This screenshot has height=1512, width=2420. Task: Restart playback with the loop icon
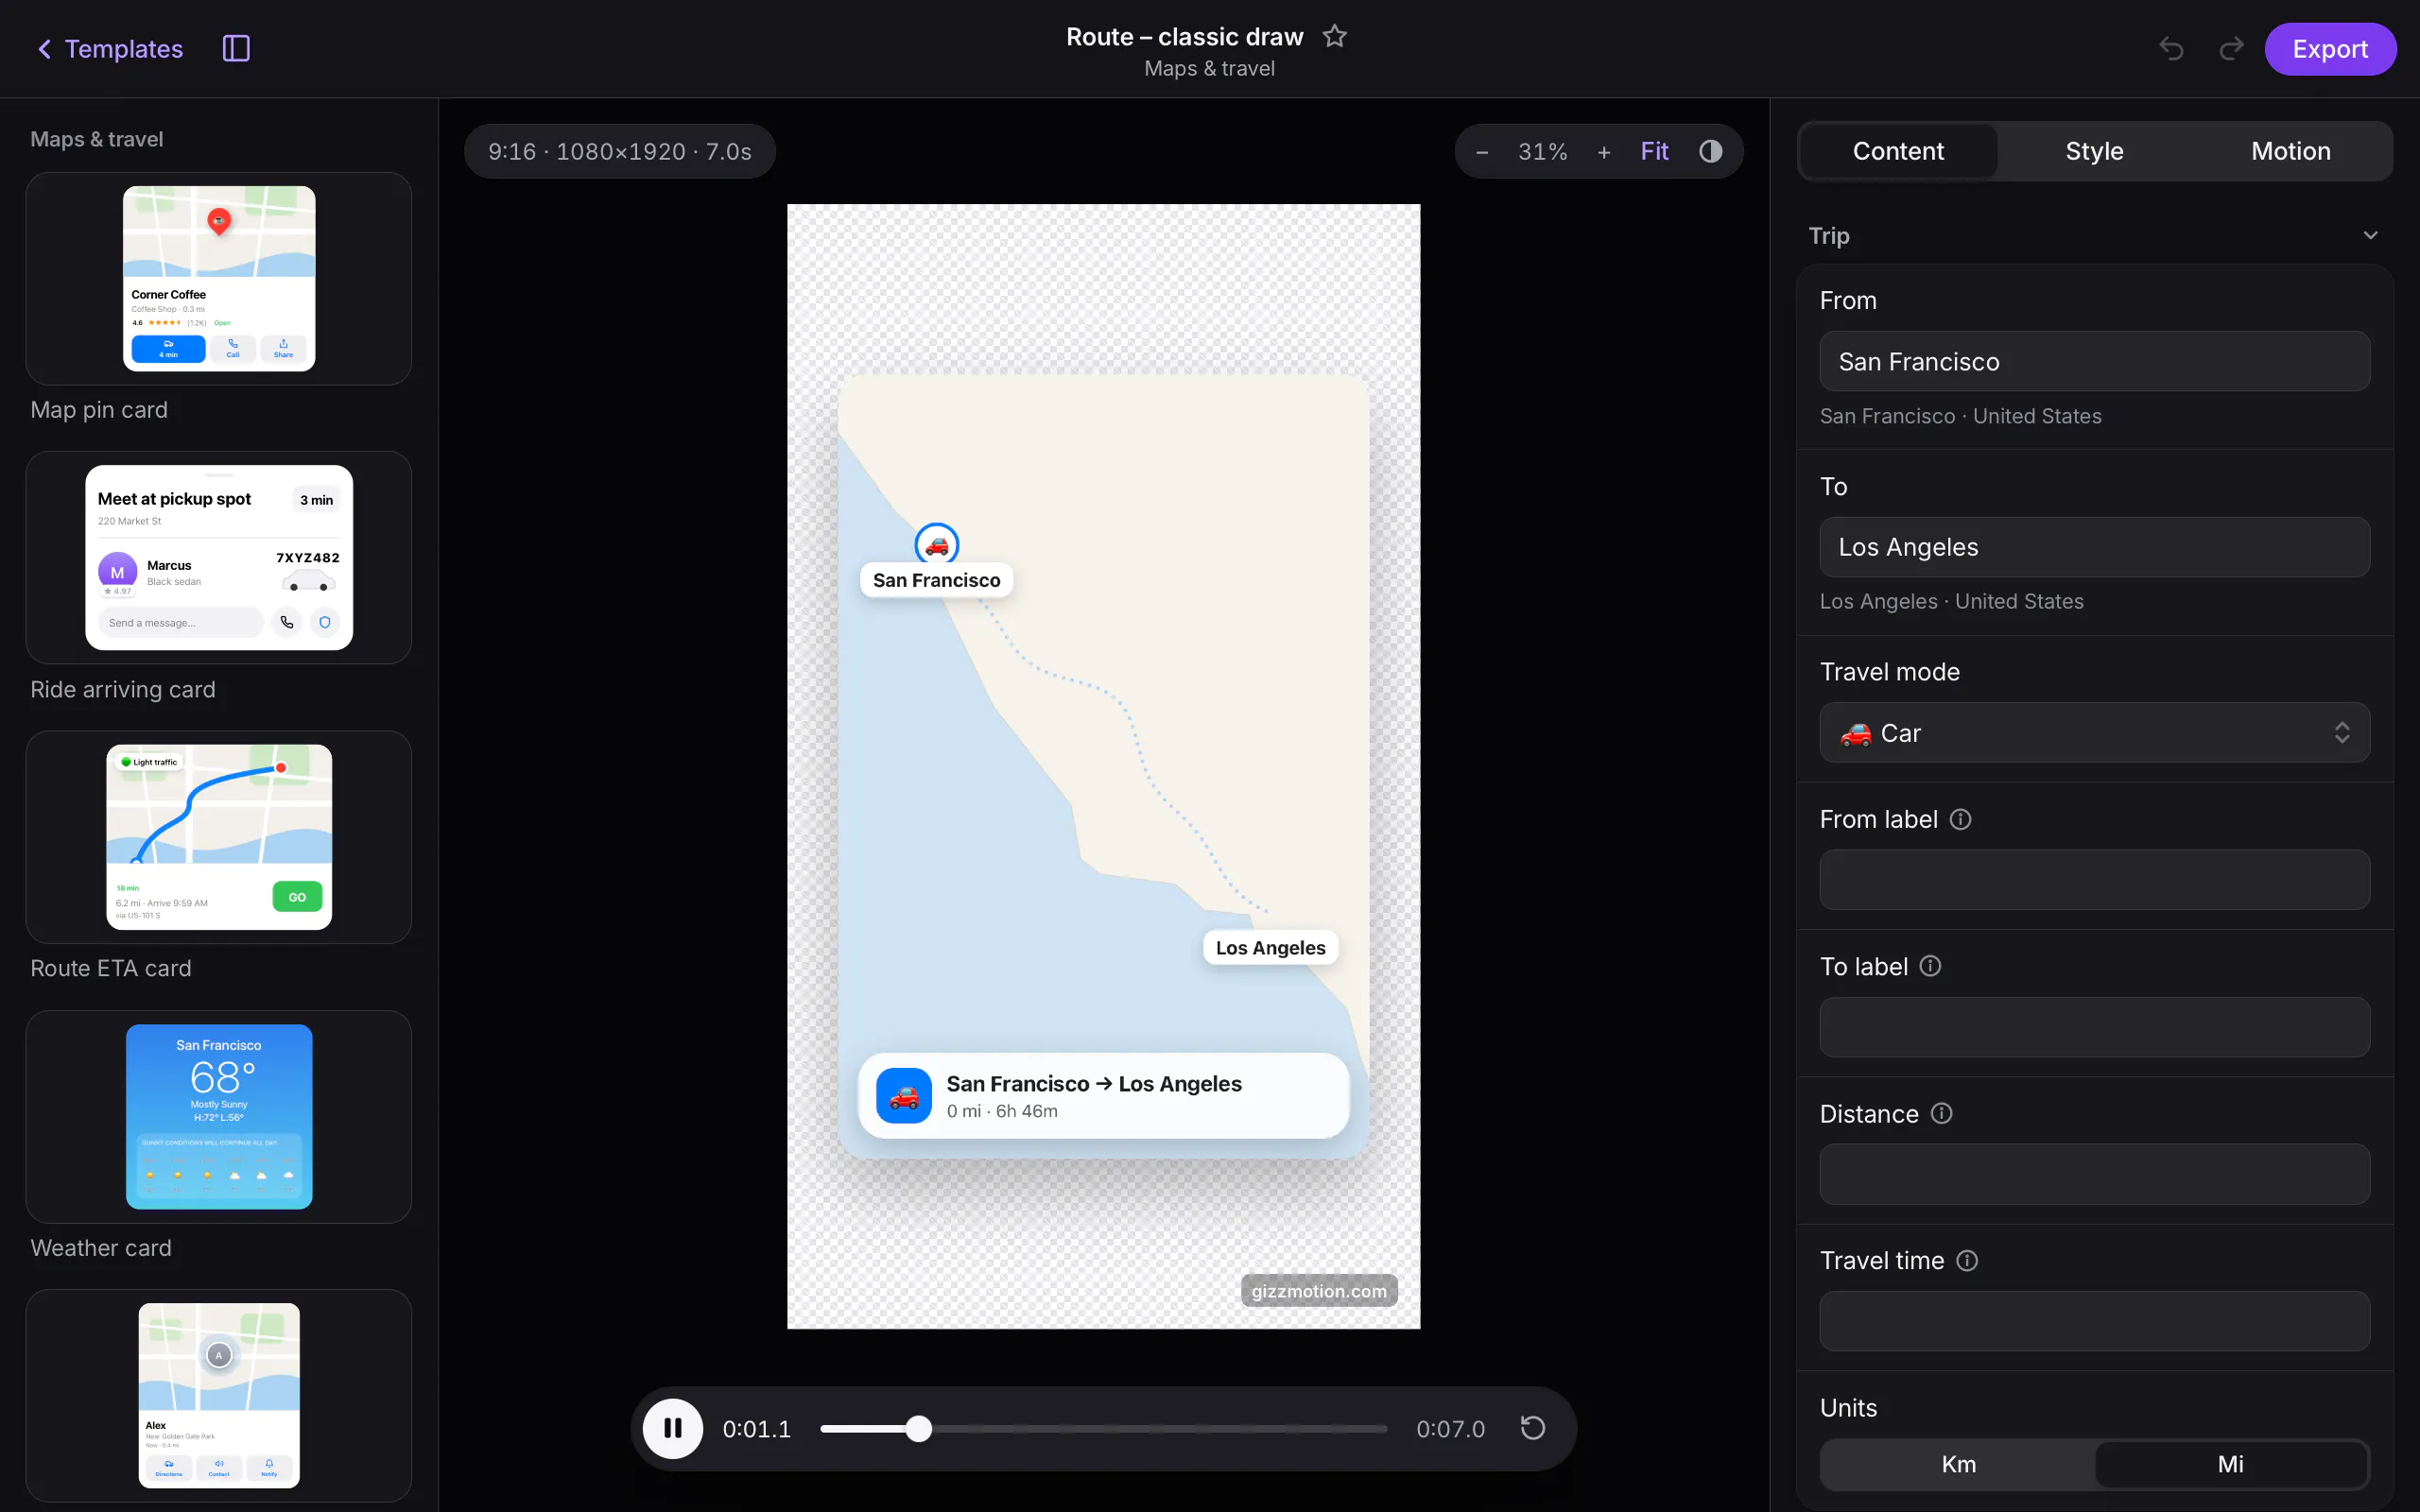click(x=1533, y=1428)
